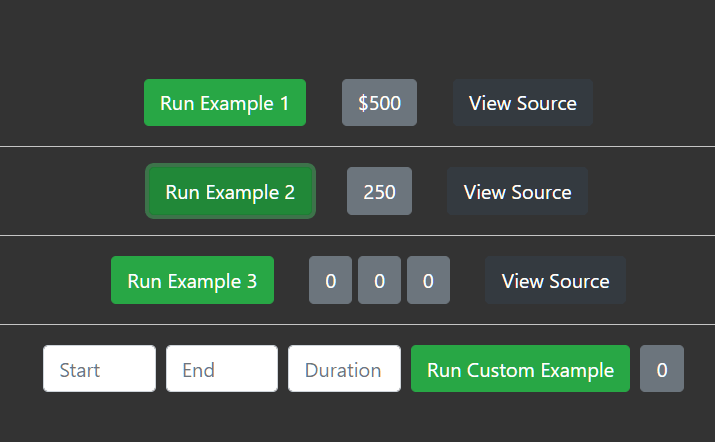Click the third 0 badge in Example 3
The width and height of the screenshot is (715, 442).
click(428, 281)
